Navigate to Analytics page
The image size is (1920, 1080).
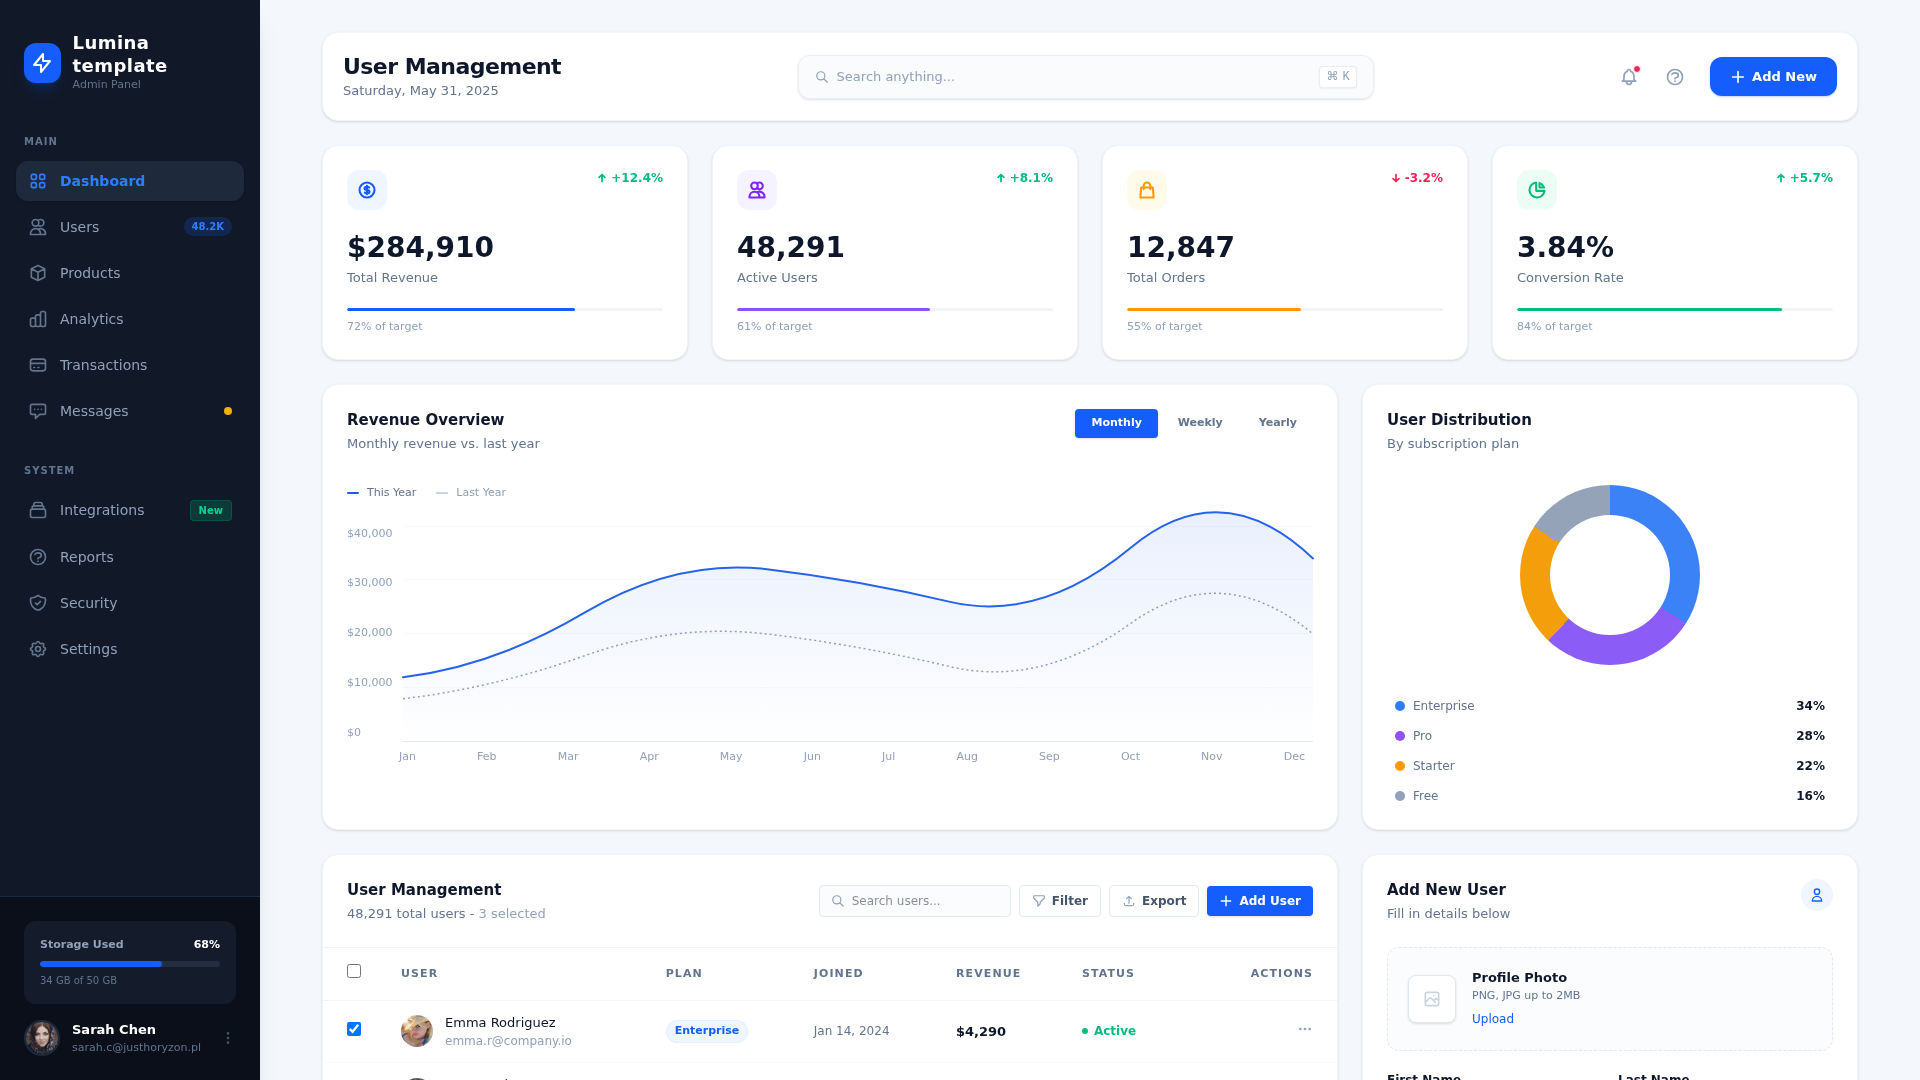coord(130,319)
